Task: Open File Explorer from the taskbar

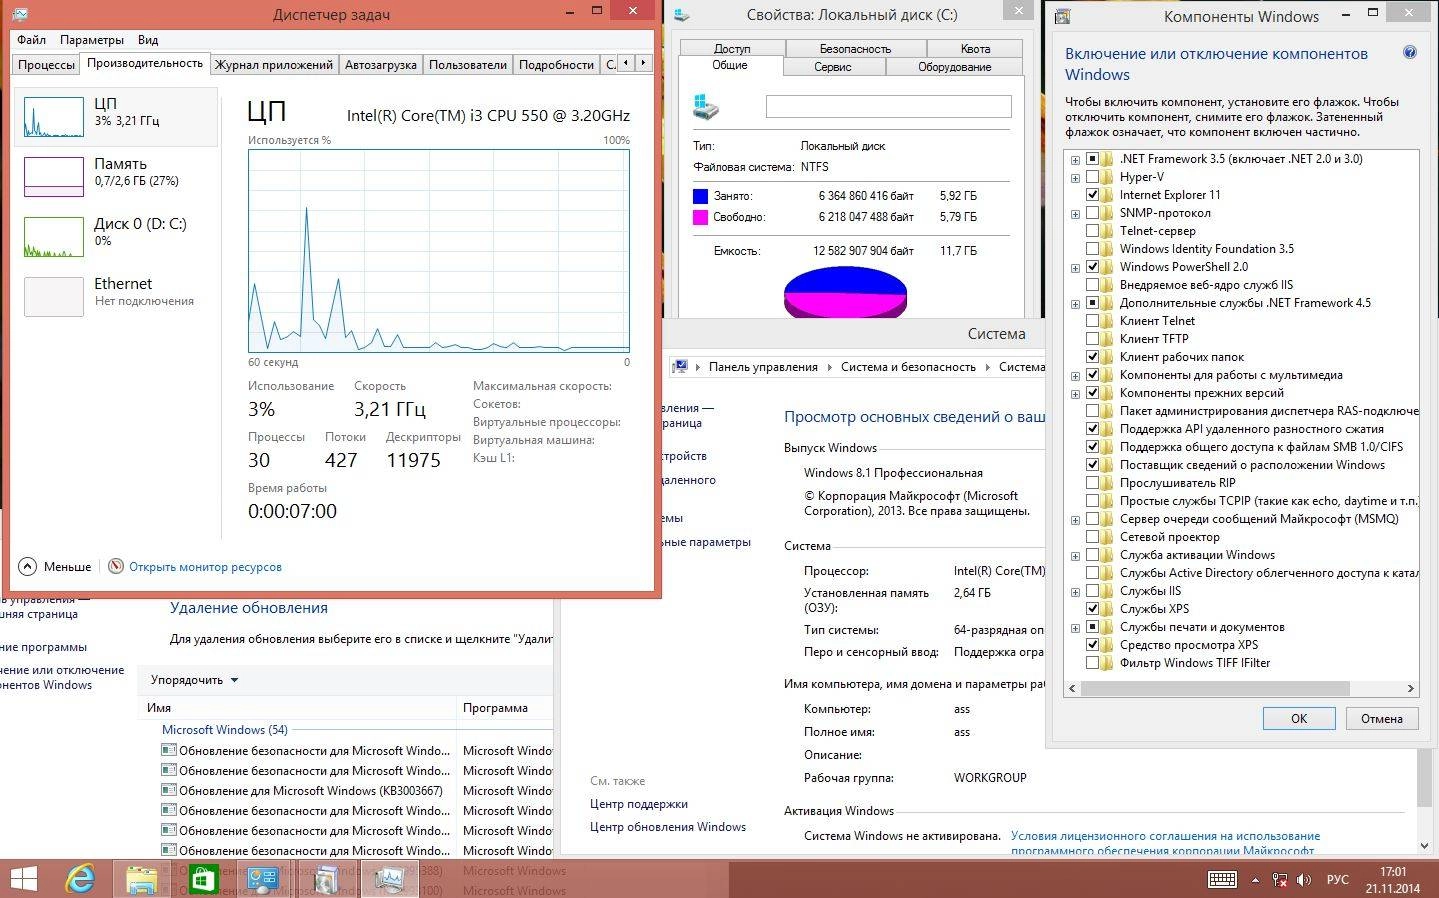Action: (x=141, y=879)
